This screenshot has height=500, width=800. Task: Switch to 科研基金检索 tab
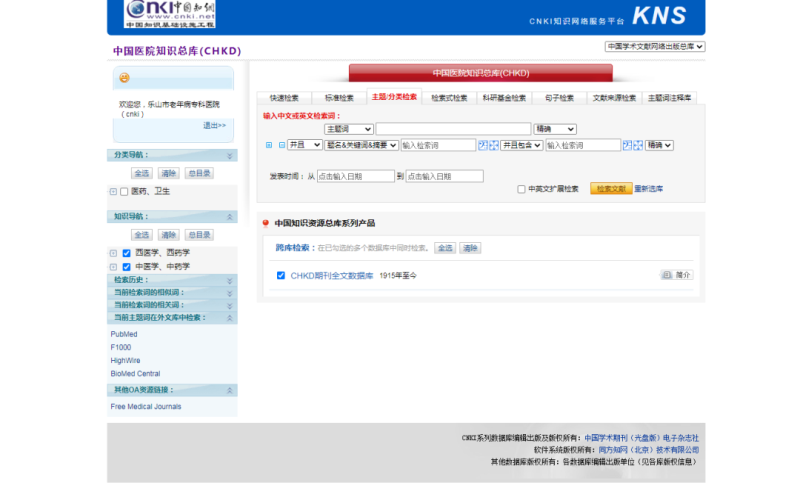pyautogui.click(x=504, y=98)
